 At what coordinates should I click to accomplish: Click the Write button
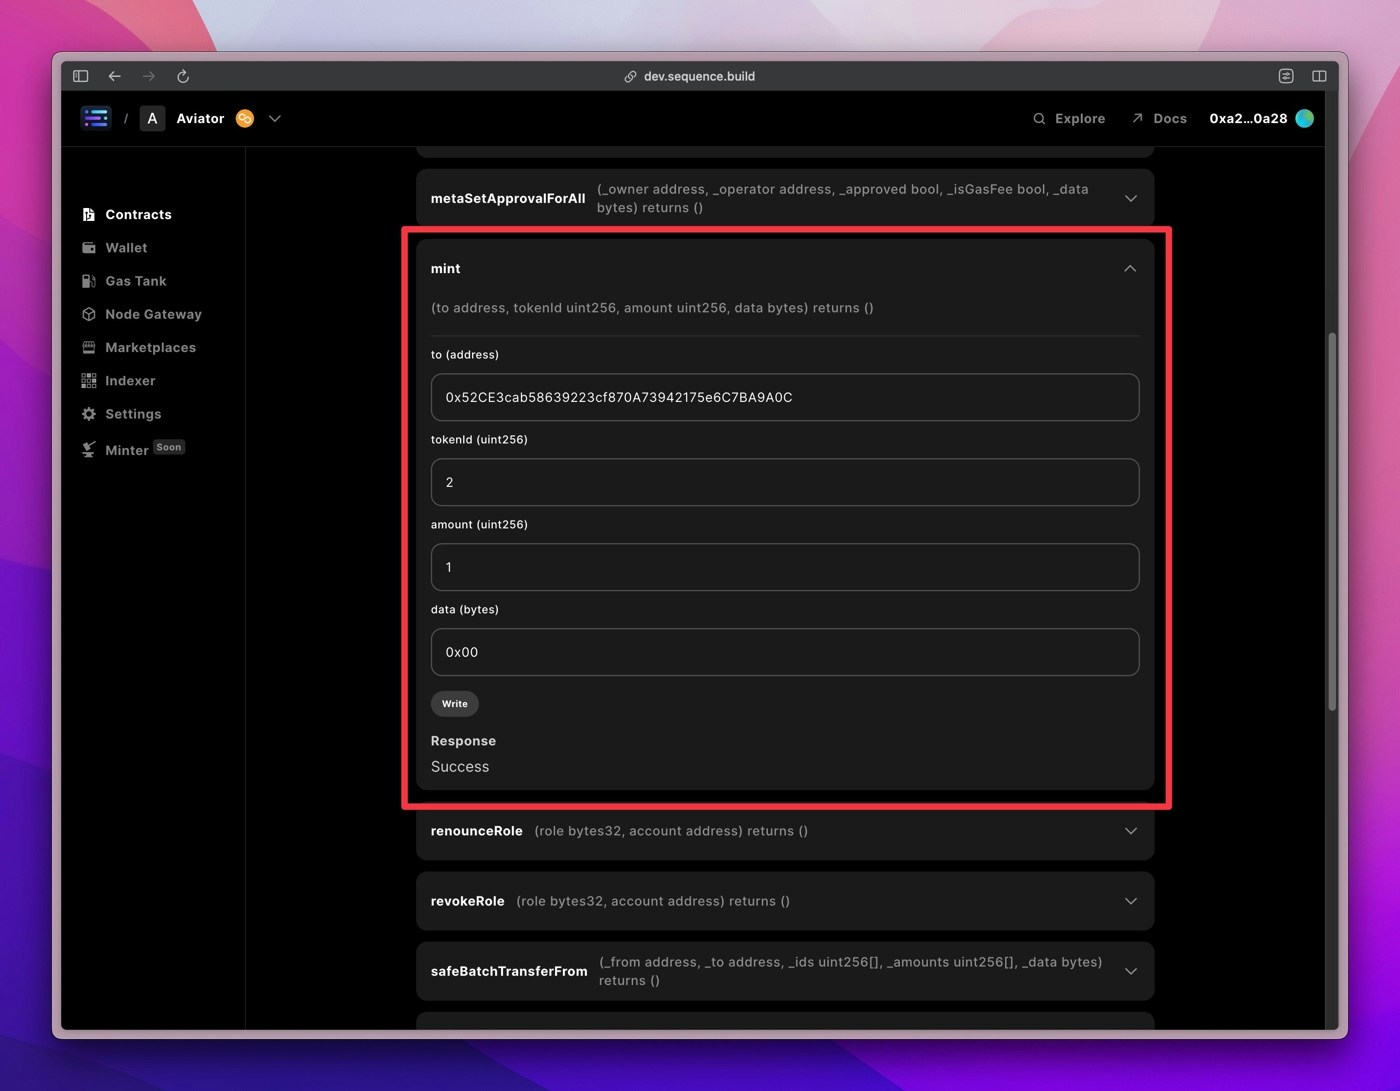[455, 704]
